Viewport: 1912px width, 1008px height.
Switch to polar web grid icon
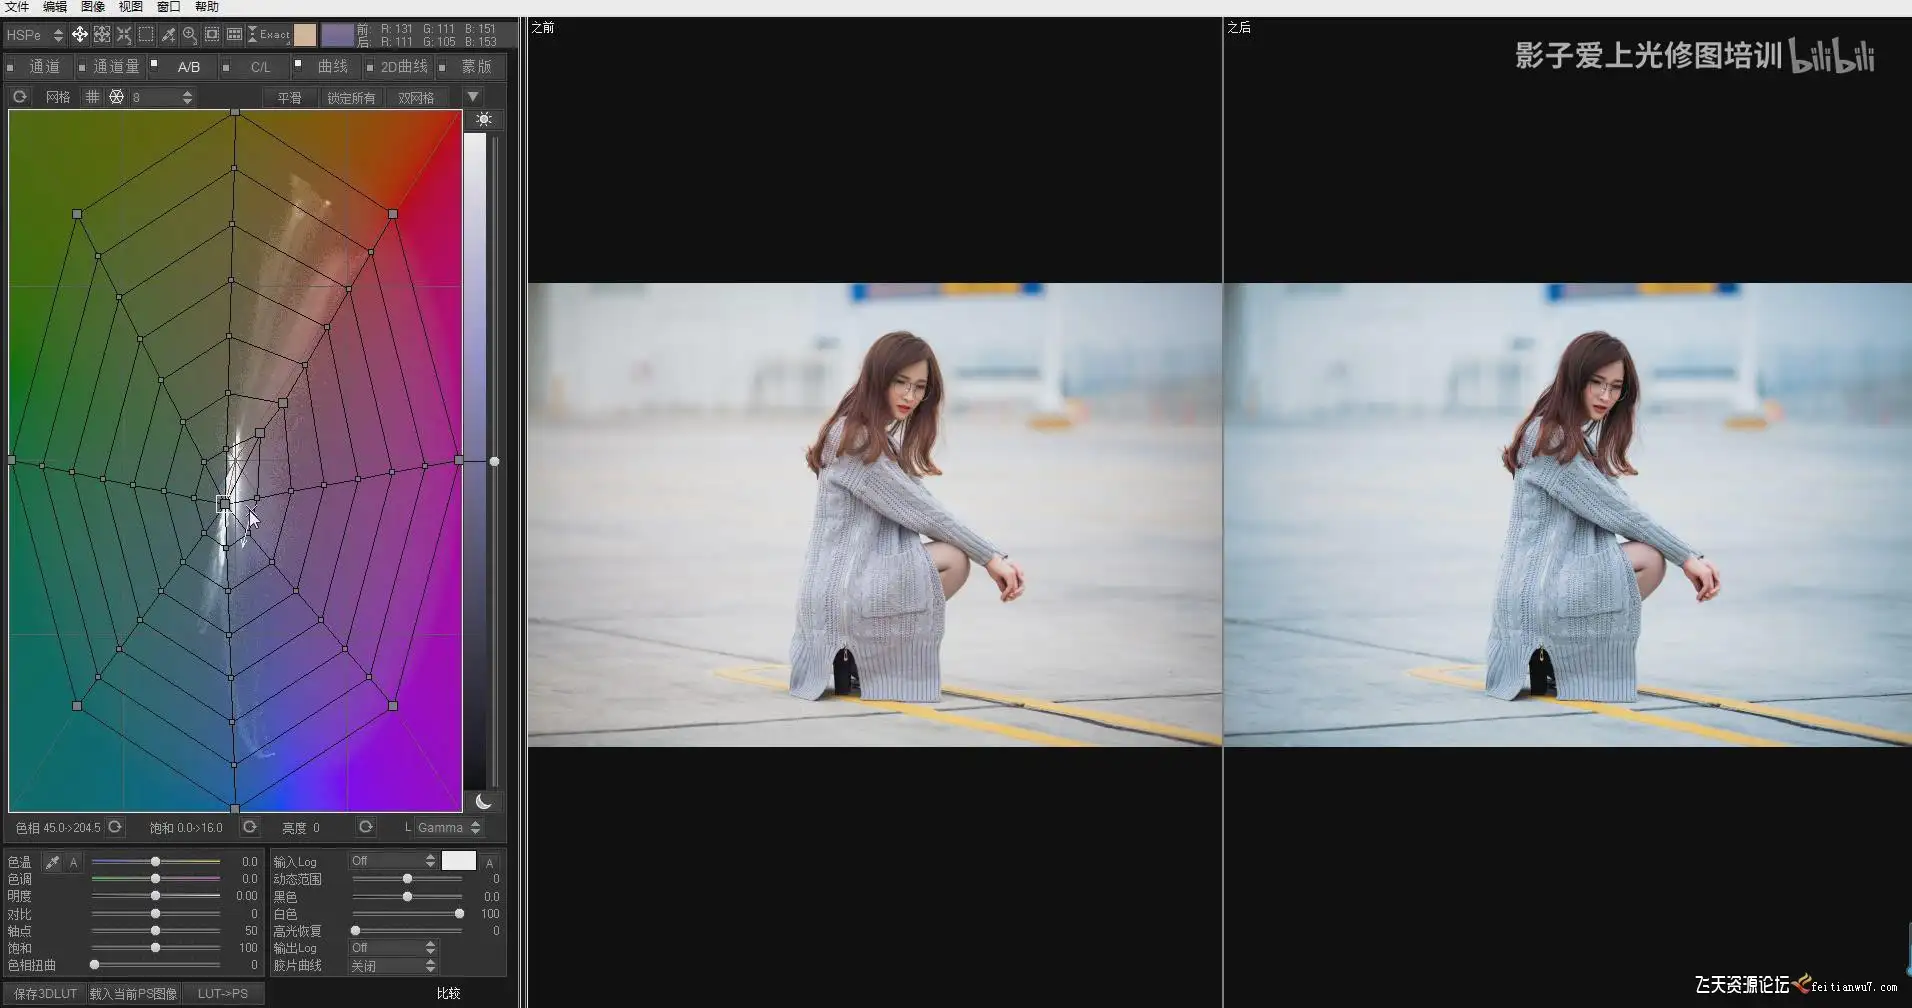116,97
